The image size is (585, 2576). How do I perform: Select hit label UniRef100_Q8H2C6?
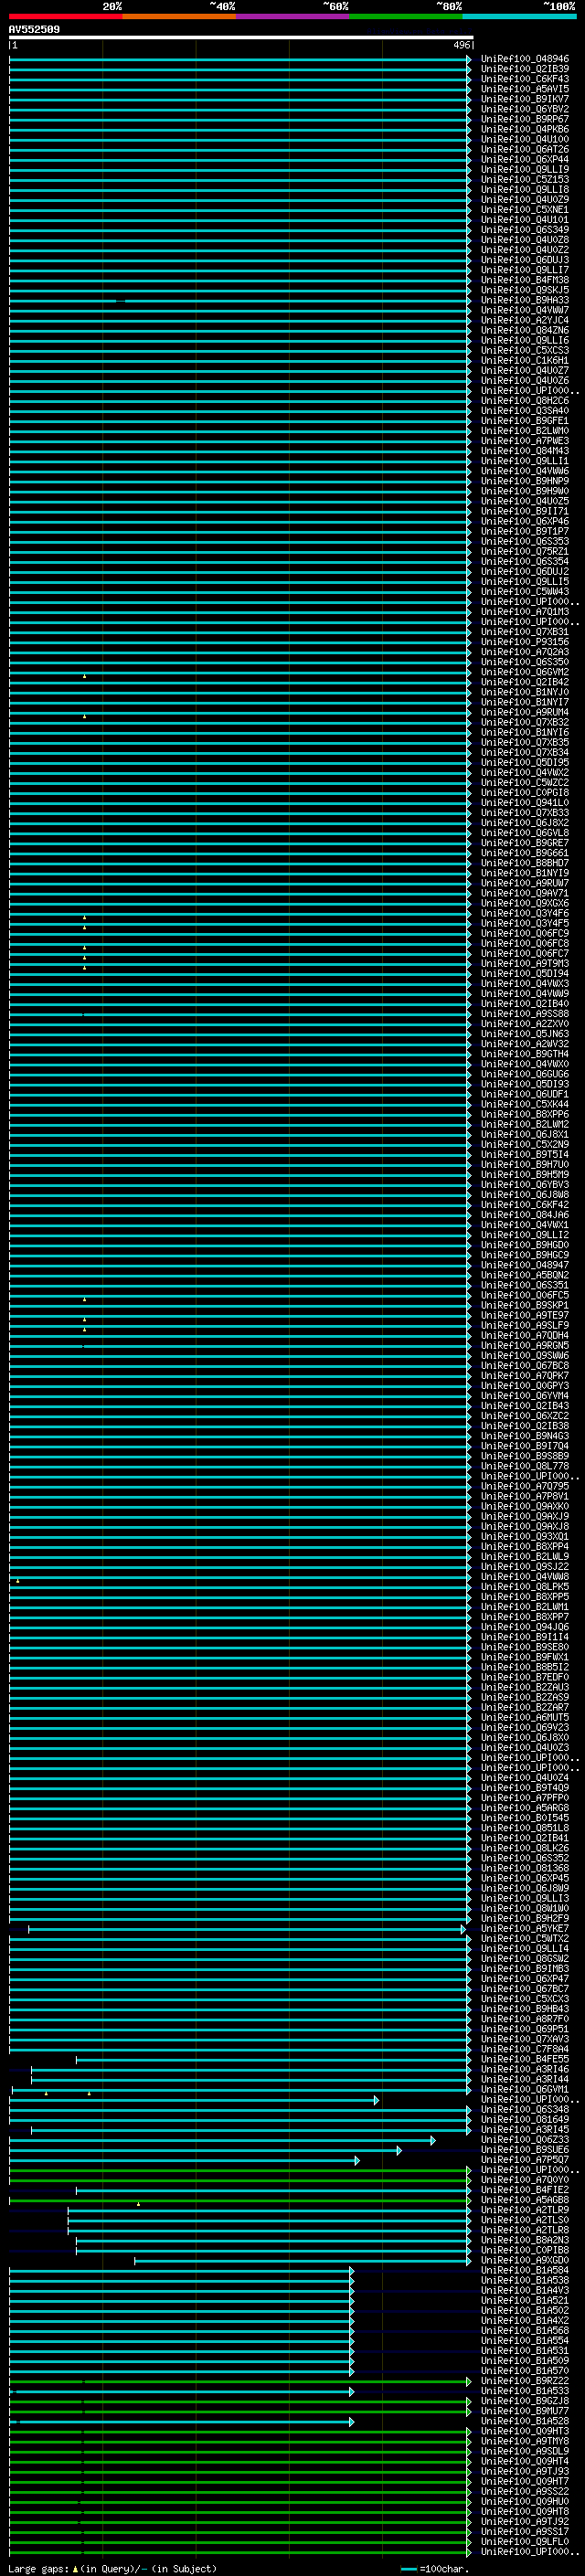pos(525,401)
